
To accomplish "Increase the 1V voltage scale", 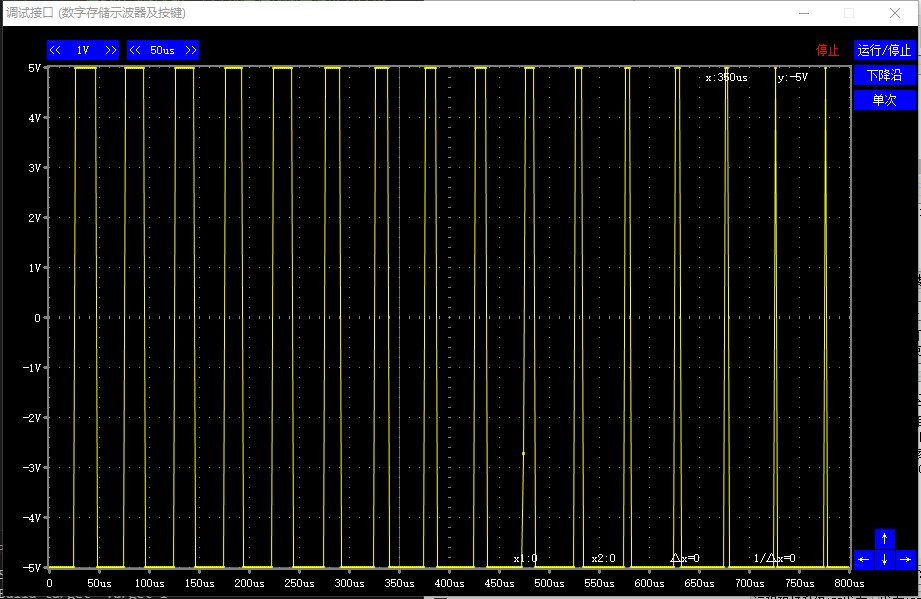I will point(110,50).
